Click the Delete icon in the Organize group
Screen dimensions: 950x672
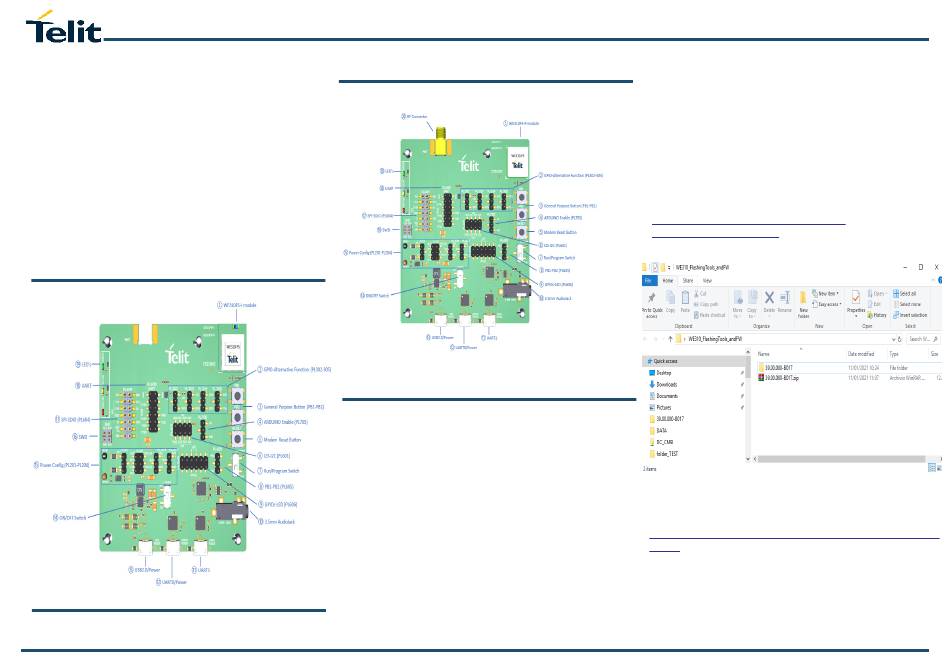tap(768, 300)
